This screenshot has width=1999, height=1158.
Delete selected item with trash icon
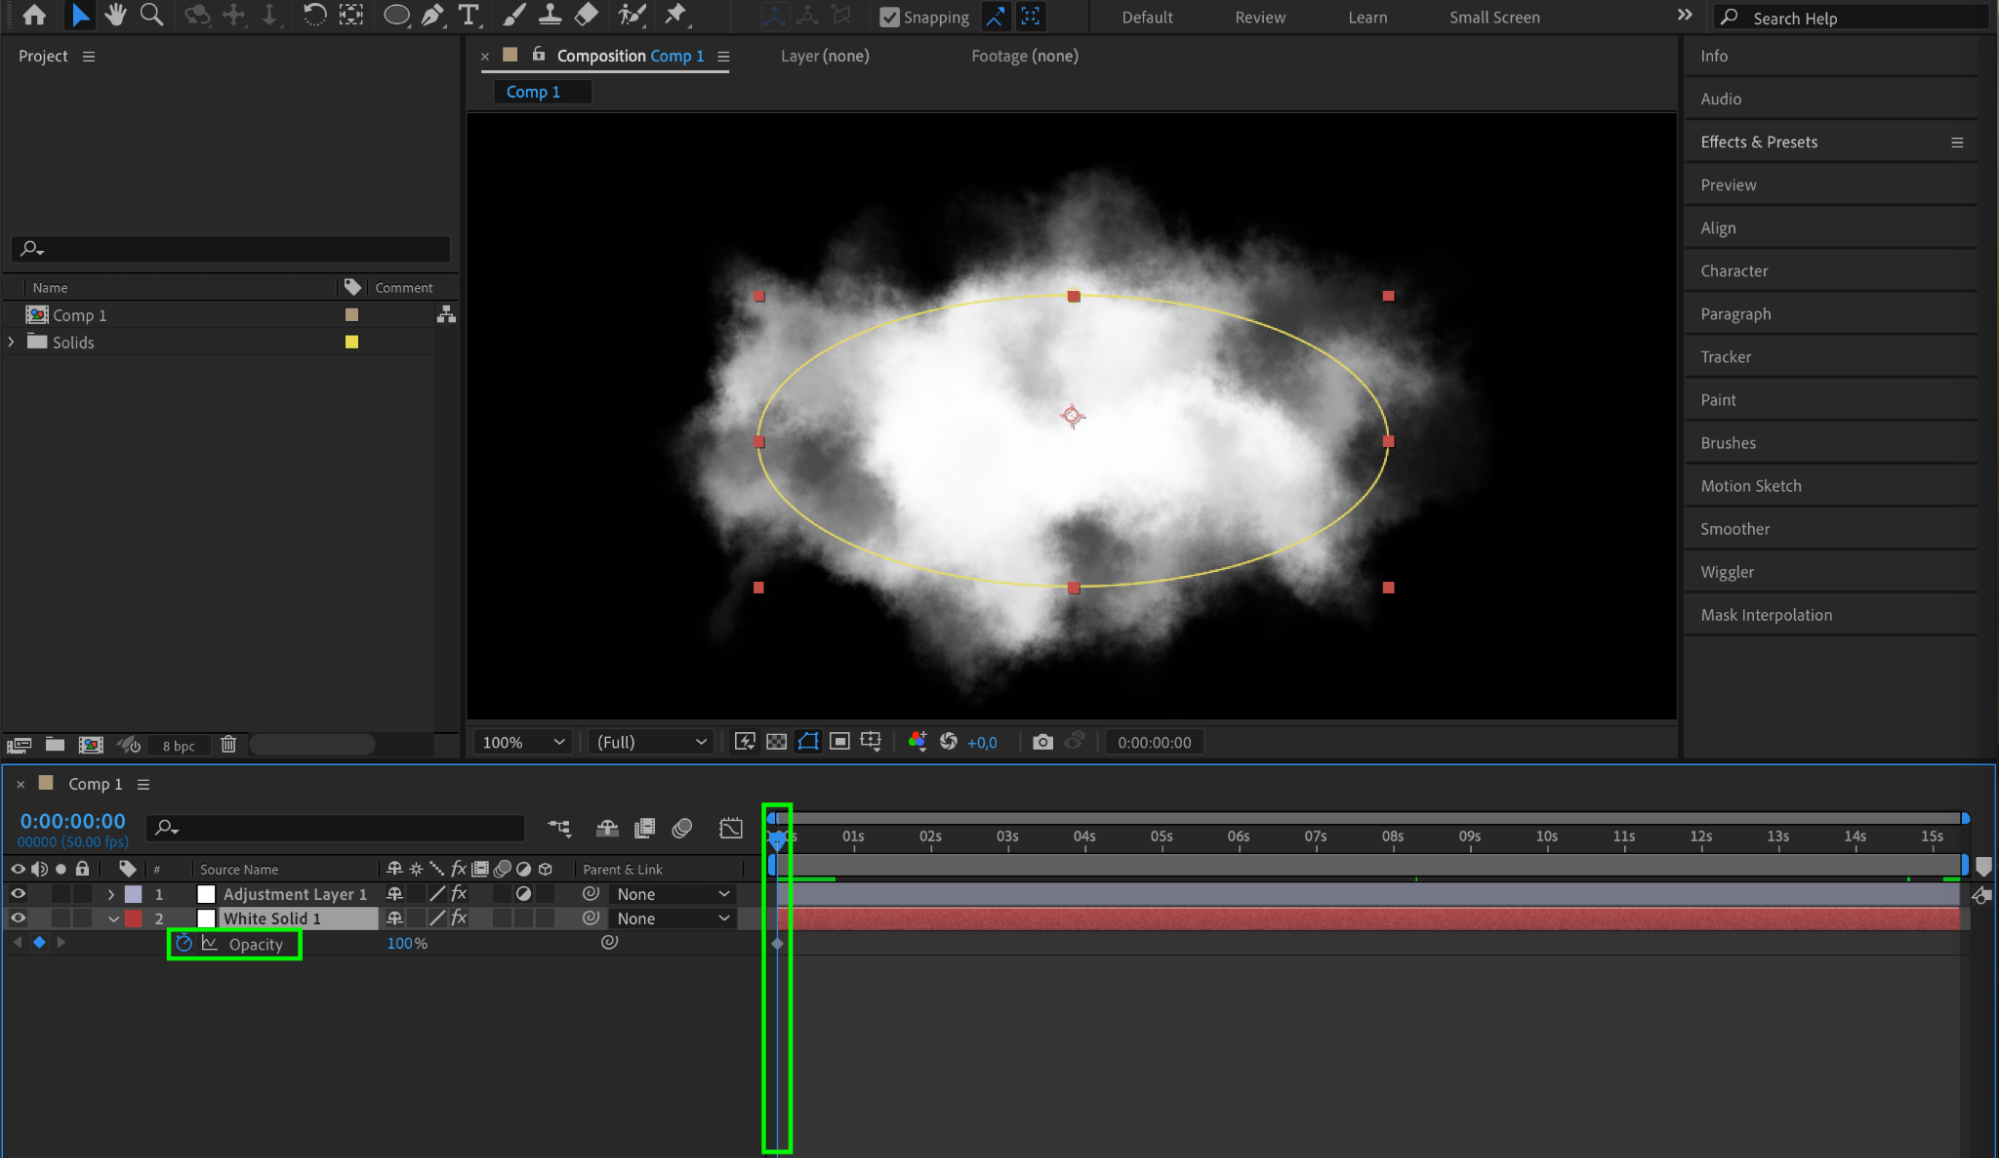(x=228, y=744)
